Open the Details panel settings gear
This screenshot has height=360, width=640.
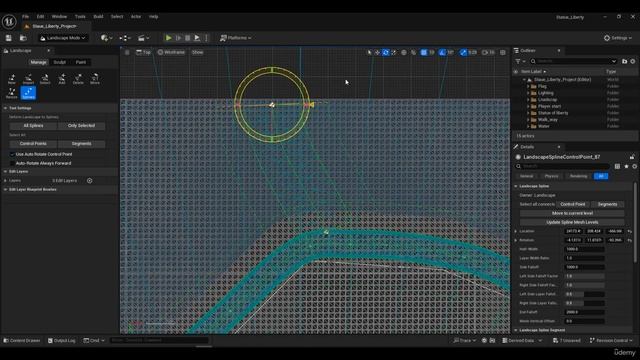[x=634, y=166]
